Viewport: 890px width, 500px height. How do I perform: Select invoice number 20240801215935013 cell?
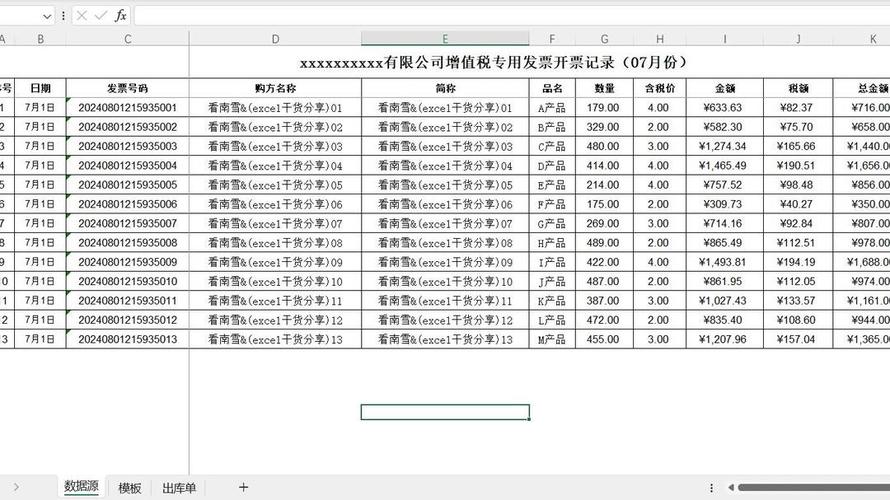(x=128, y=339)
